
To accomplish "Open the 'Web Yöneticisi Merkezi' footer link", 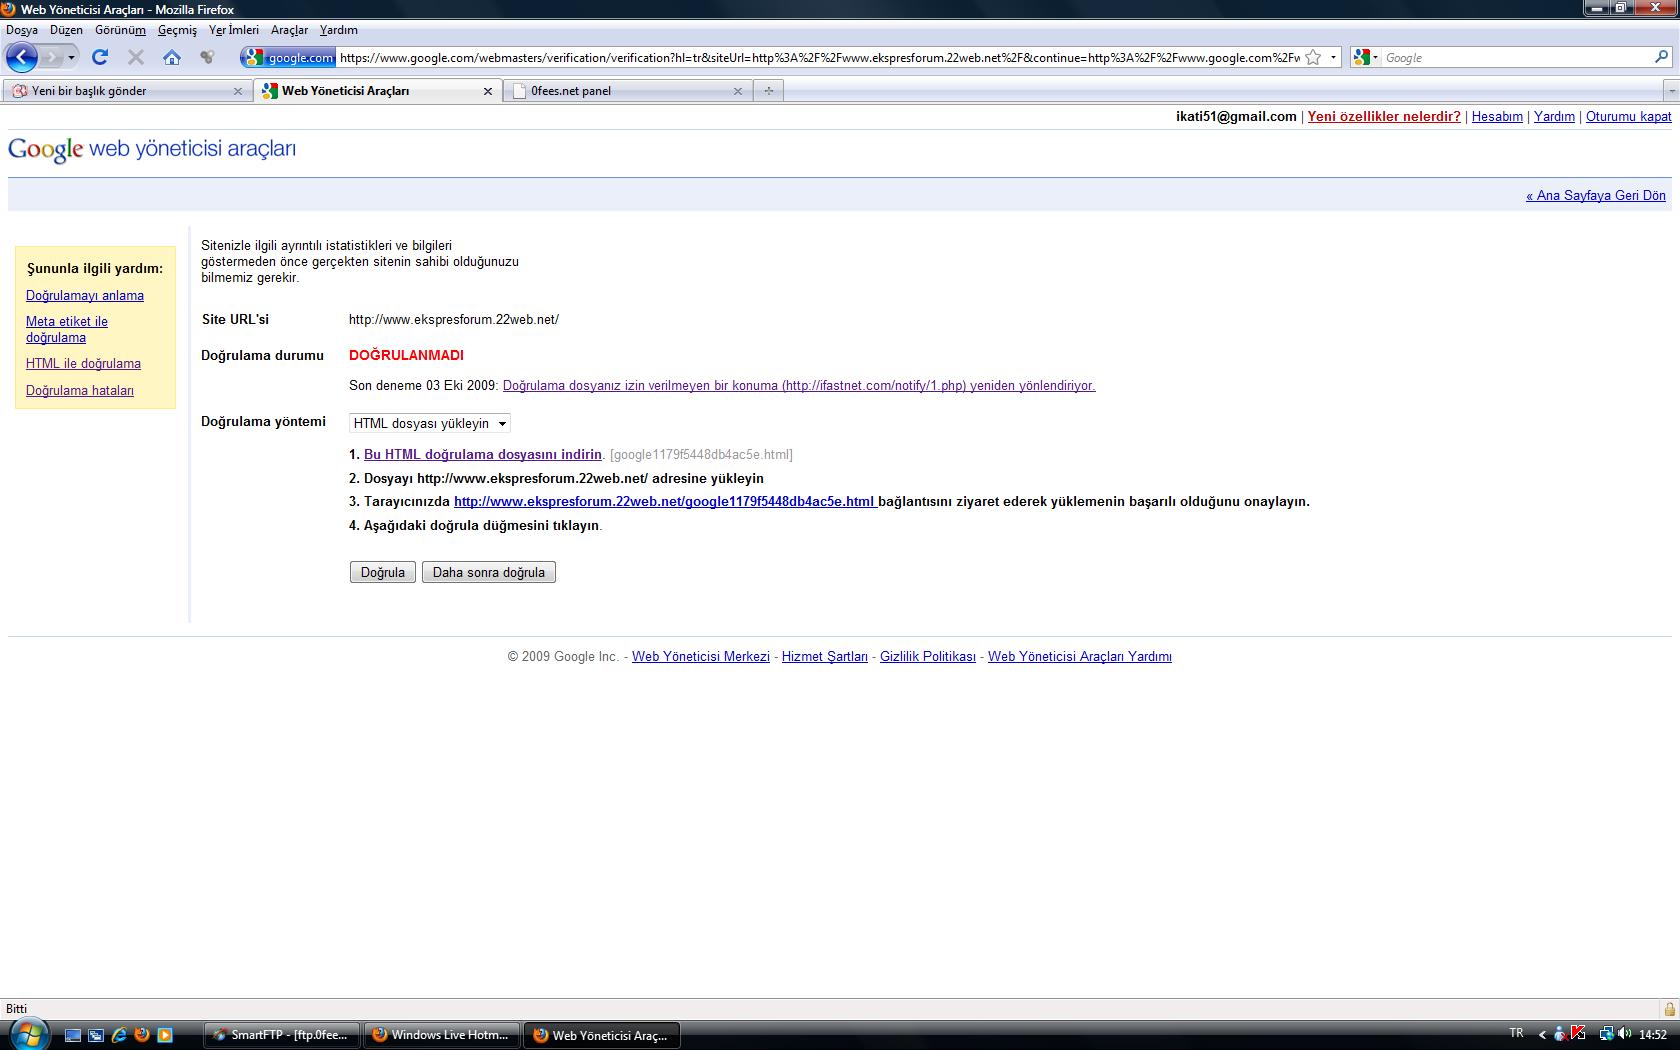I will tap(701, 656).
